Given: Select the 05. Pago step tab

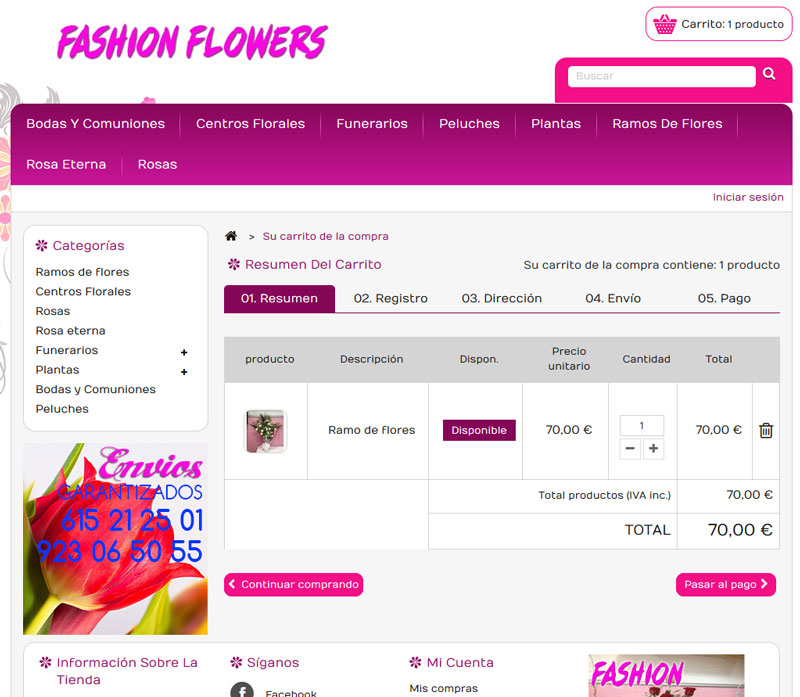Looking at the screenshot, I should coord(723,298).
